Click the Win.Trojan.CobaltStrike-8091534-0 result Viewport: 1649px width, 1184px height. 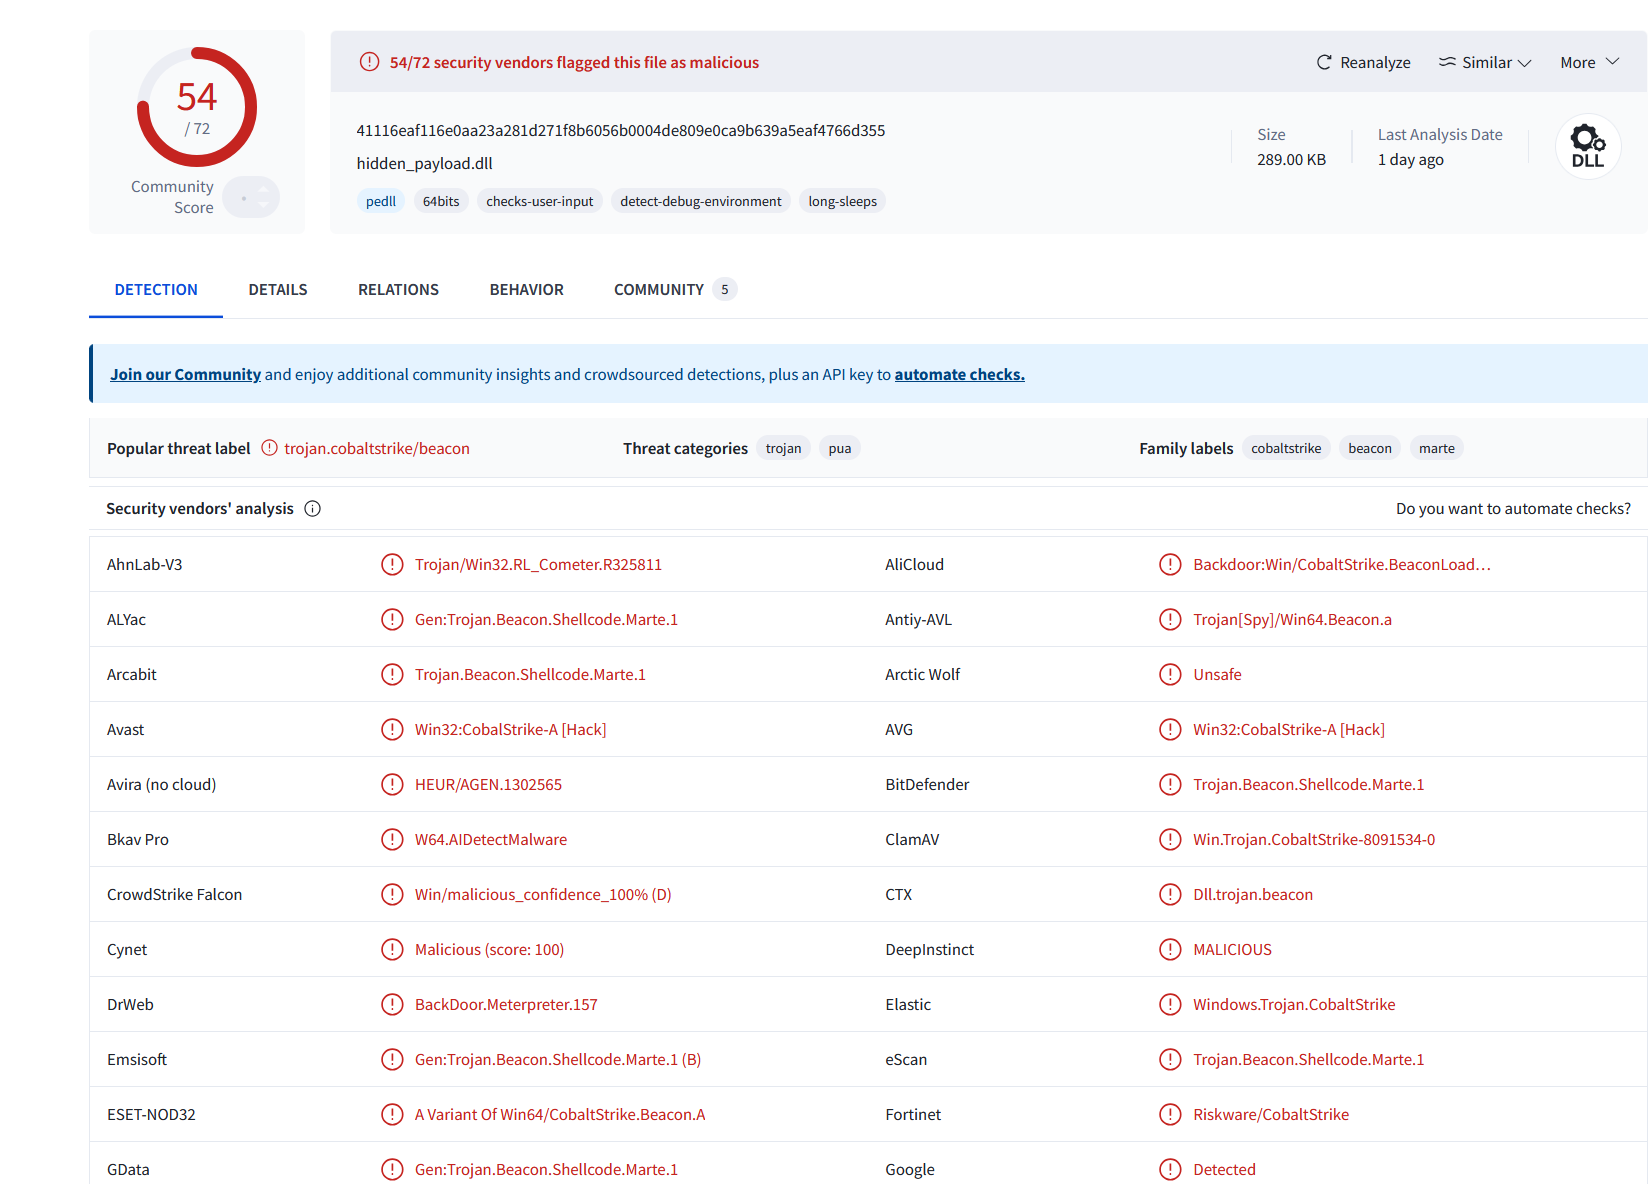(x=1314, y=839)
